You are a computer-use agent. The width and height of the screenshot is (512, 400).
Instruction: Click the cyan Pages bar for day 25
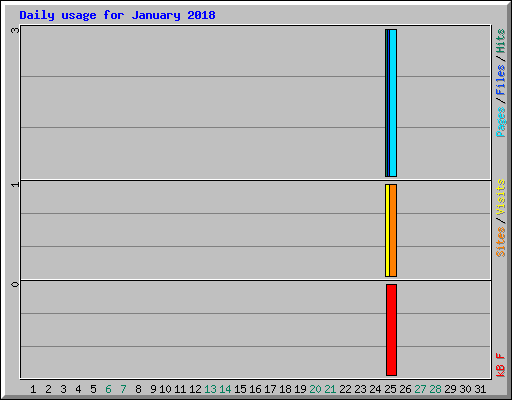tap(393, 103)
